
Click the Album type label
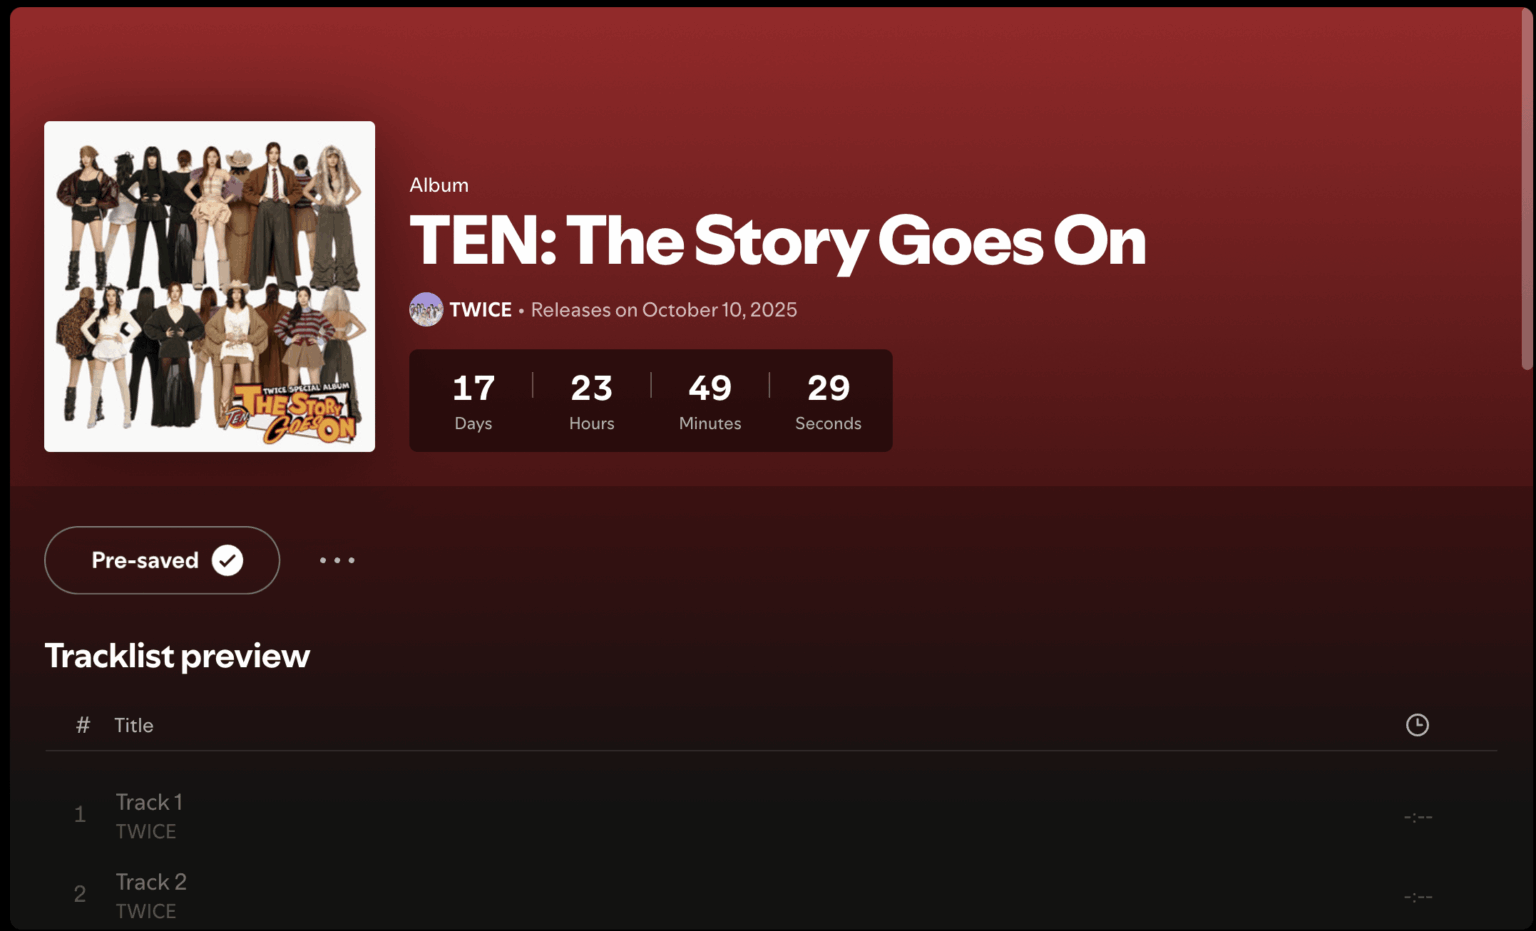(x=438, y=184)
